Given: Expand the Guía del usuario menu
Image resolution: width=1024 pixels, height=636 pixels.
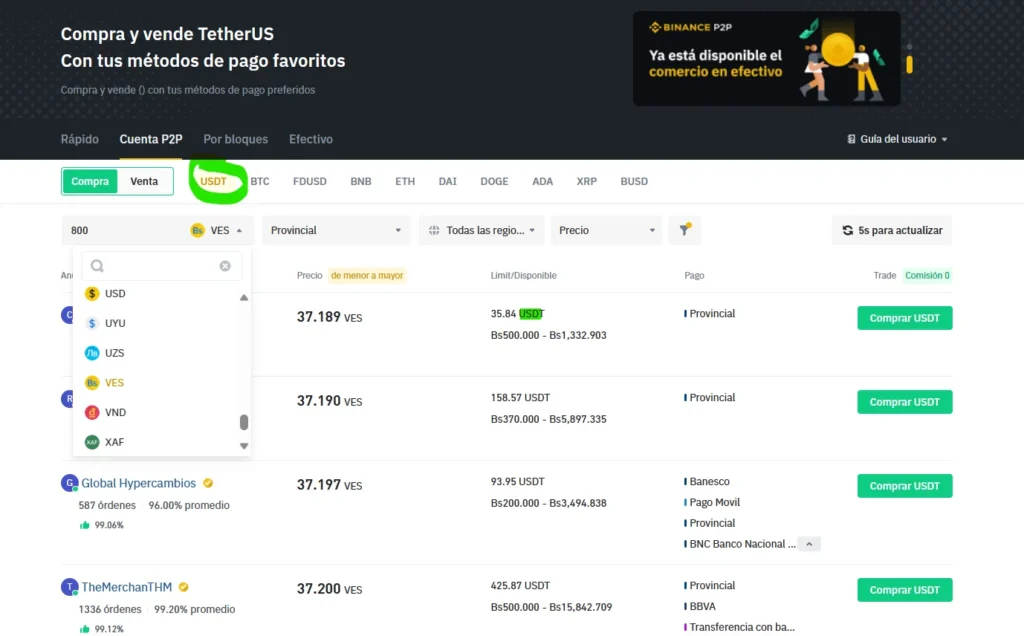Looking at the screenshot, I should [x=897, y=139].
